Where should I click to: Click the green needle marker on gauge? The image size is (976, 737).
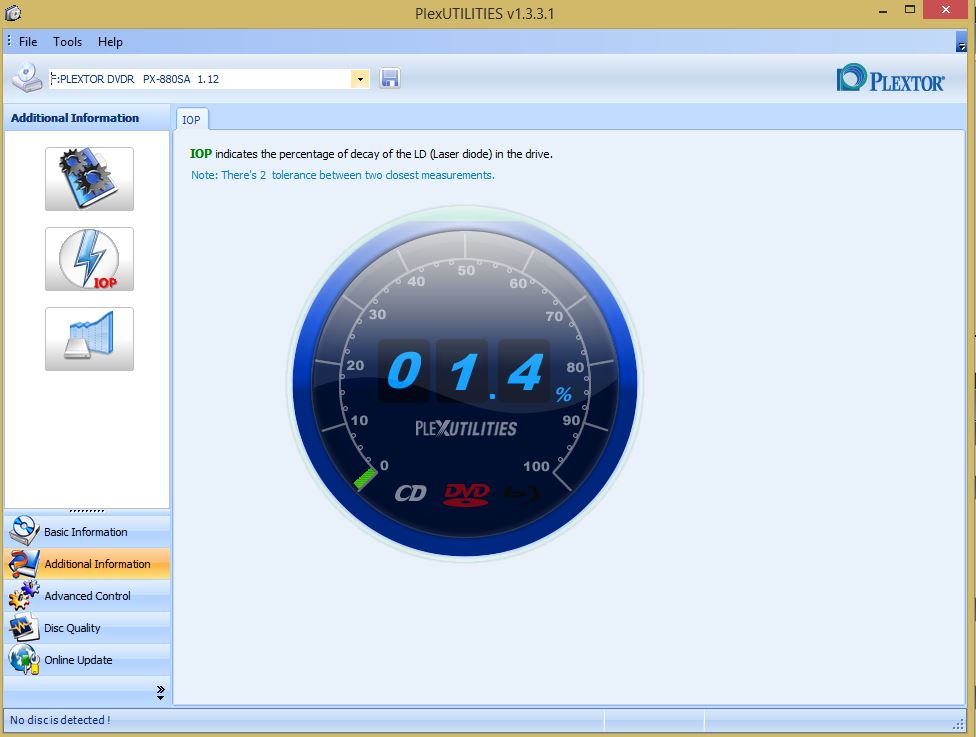(365, 478)
